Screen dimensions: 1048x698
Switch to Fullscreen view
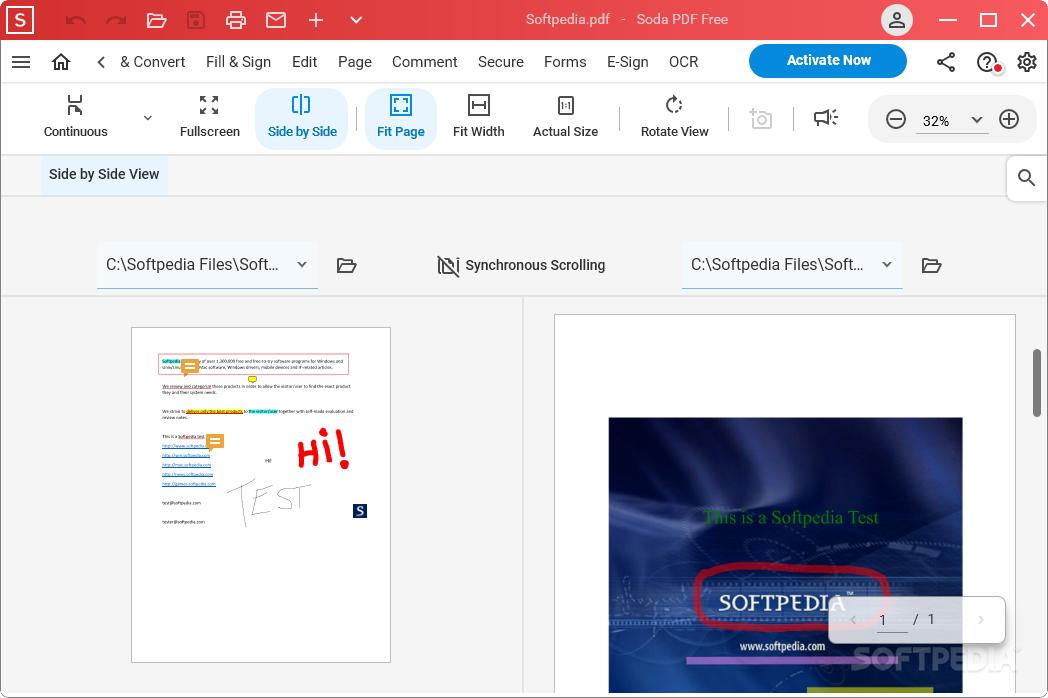[x=209, y=118]
